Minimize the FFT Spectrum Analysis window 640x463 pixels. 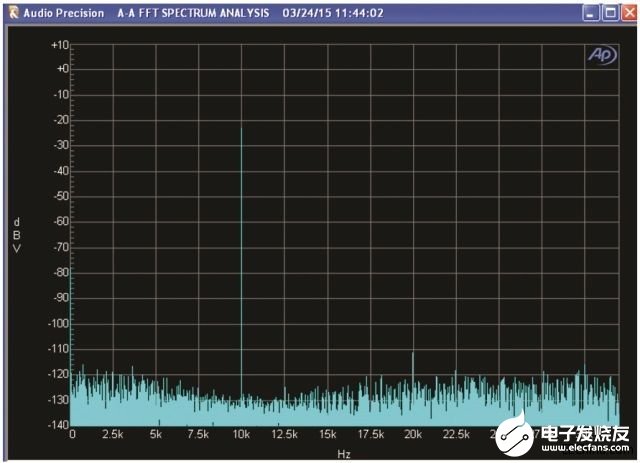[x=590, y=13]
